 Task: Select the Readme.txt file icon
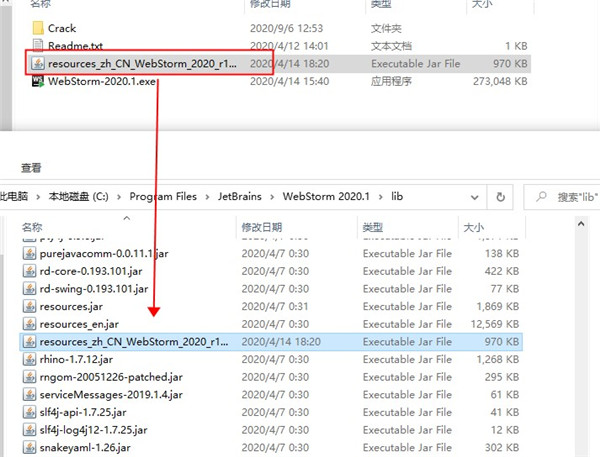(x=37, y=46)
